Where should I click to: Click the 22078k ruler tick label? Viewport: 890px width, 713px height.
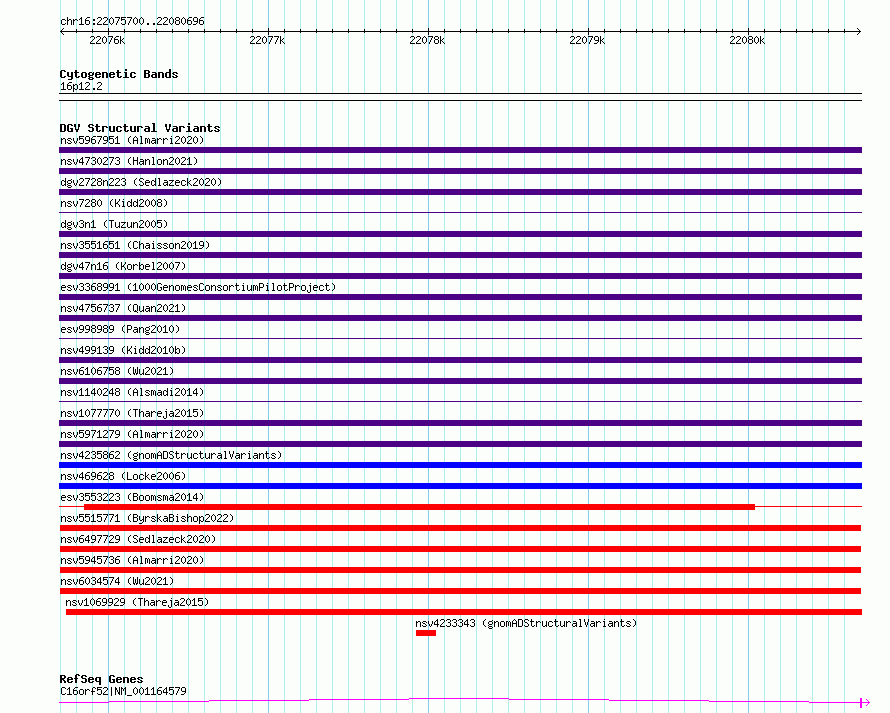click(427, 40)
